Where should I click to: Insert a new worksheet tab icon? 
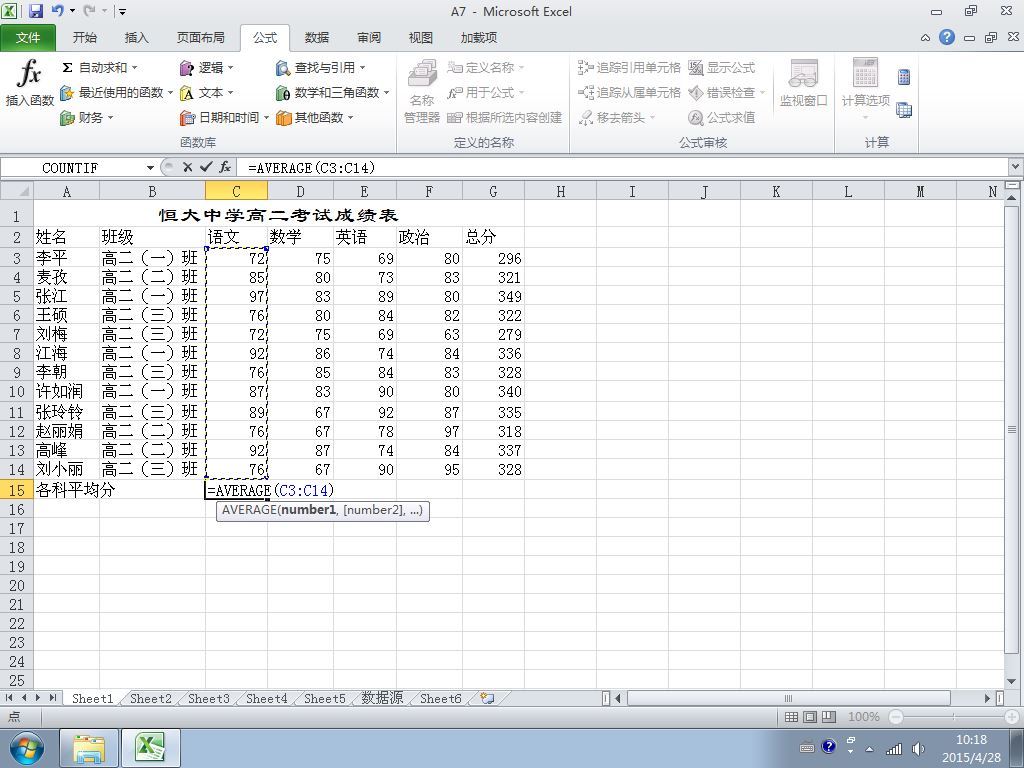(487, 698)
